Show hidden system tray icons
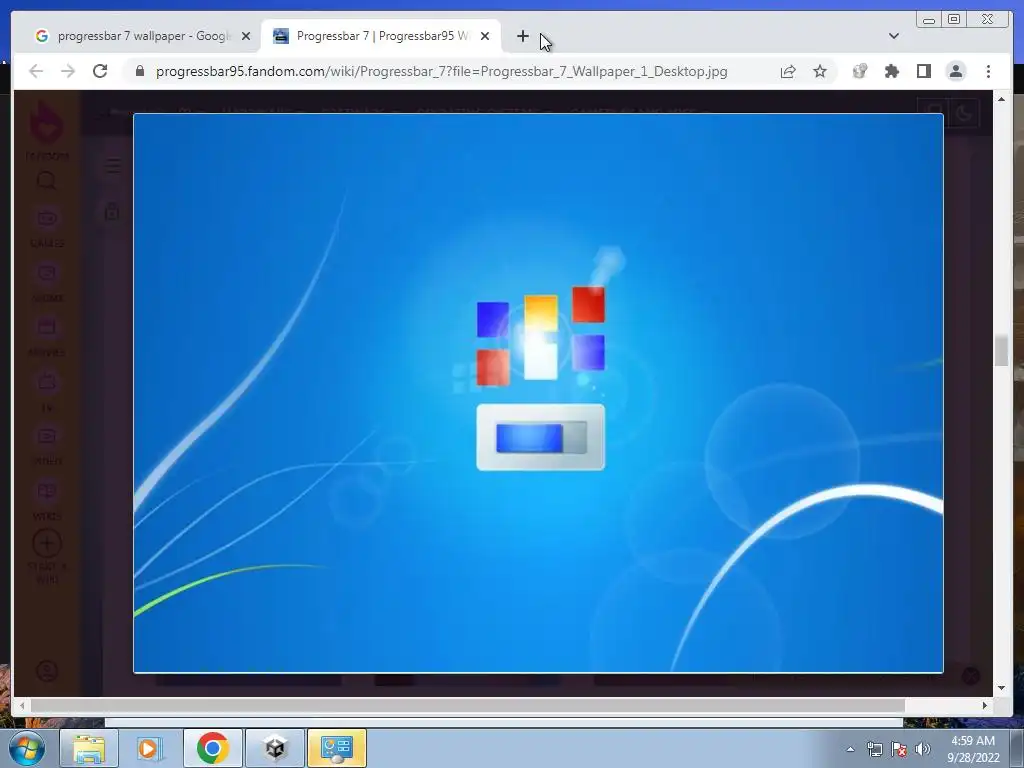This screenshot has height=768, width=1024. [x=850, y=749]
